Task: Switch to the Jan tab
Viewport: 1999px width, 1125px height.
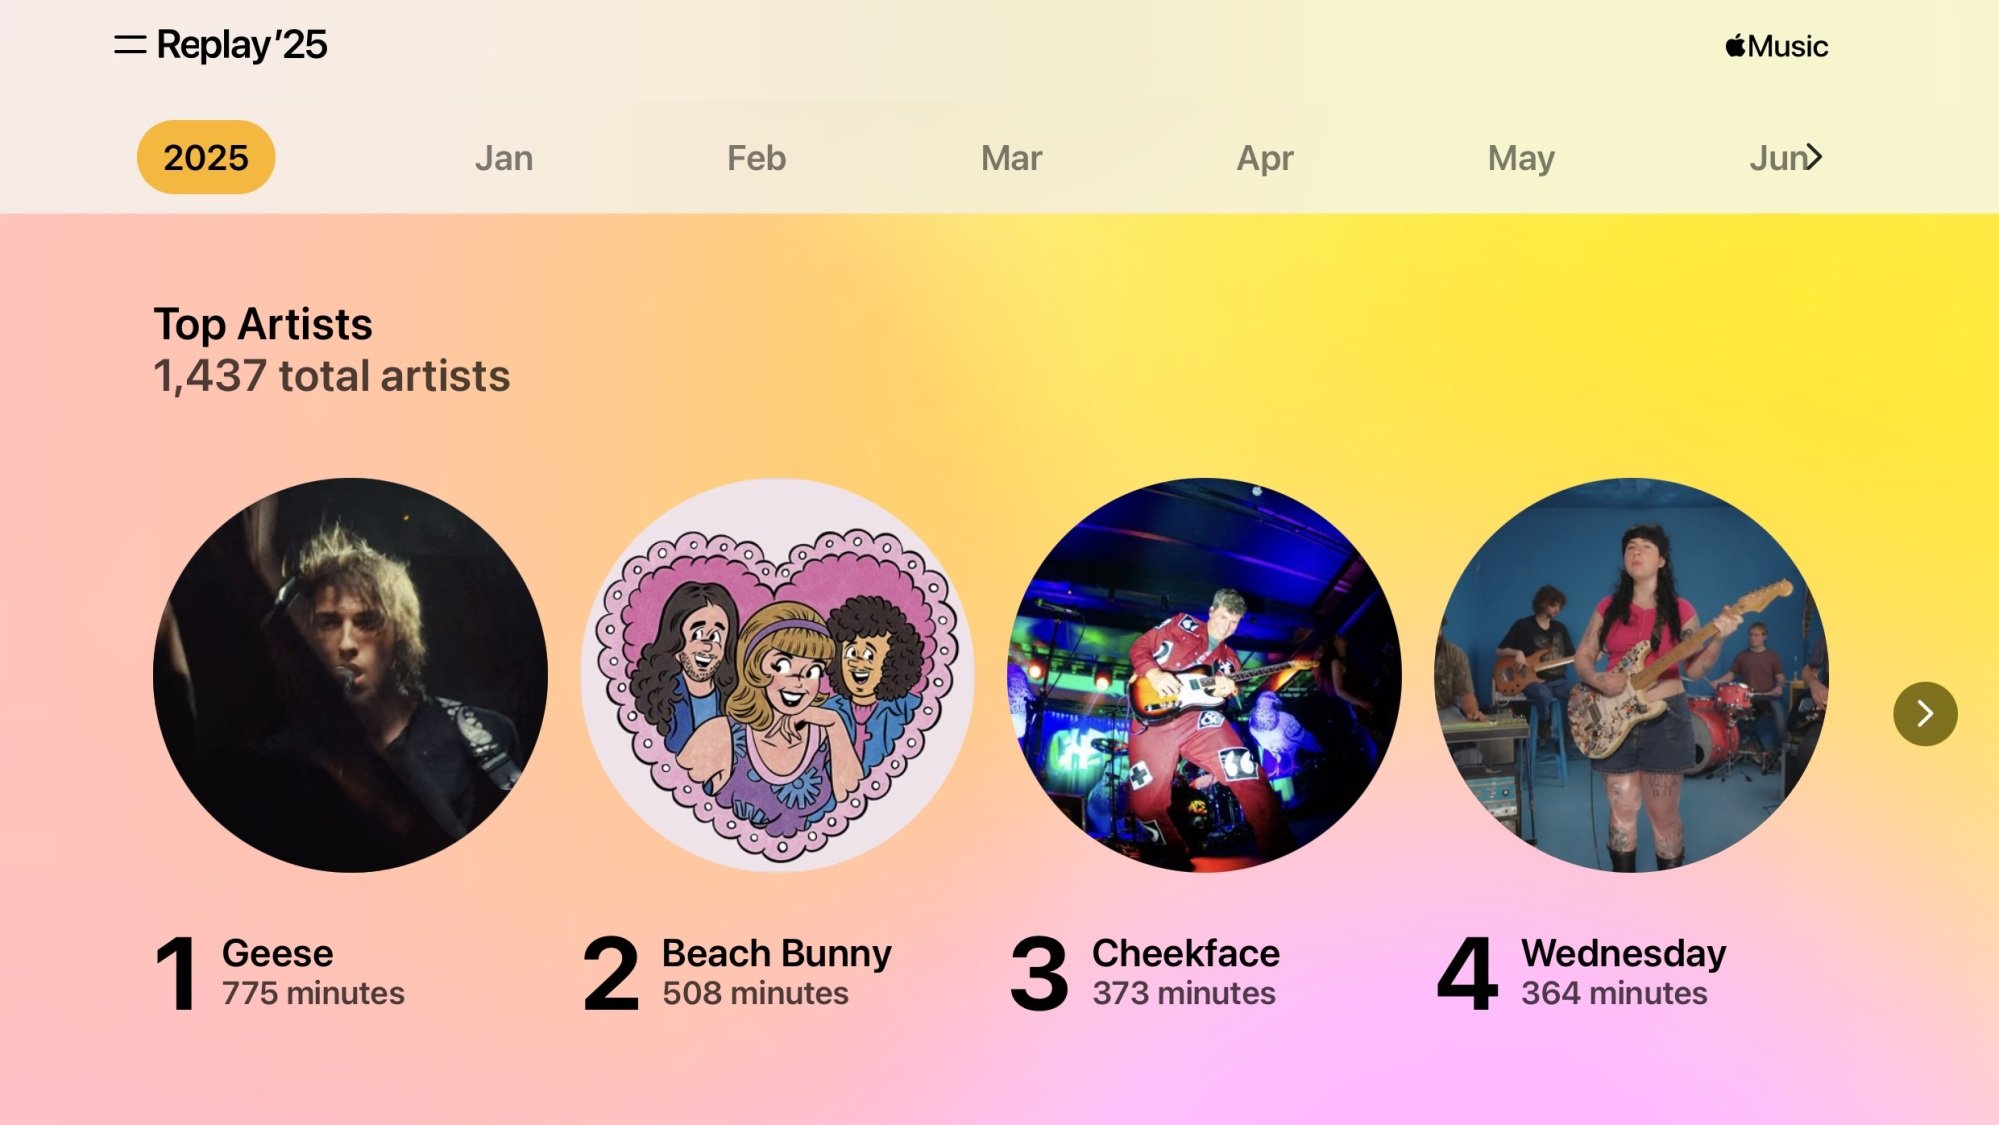Action: 504,158
